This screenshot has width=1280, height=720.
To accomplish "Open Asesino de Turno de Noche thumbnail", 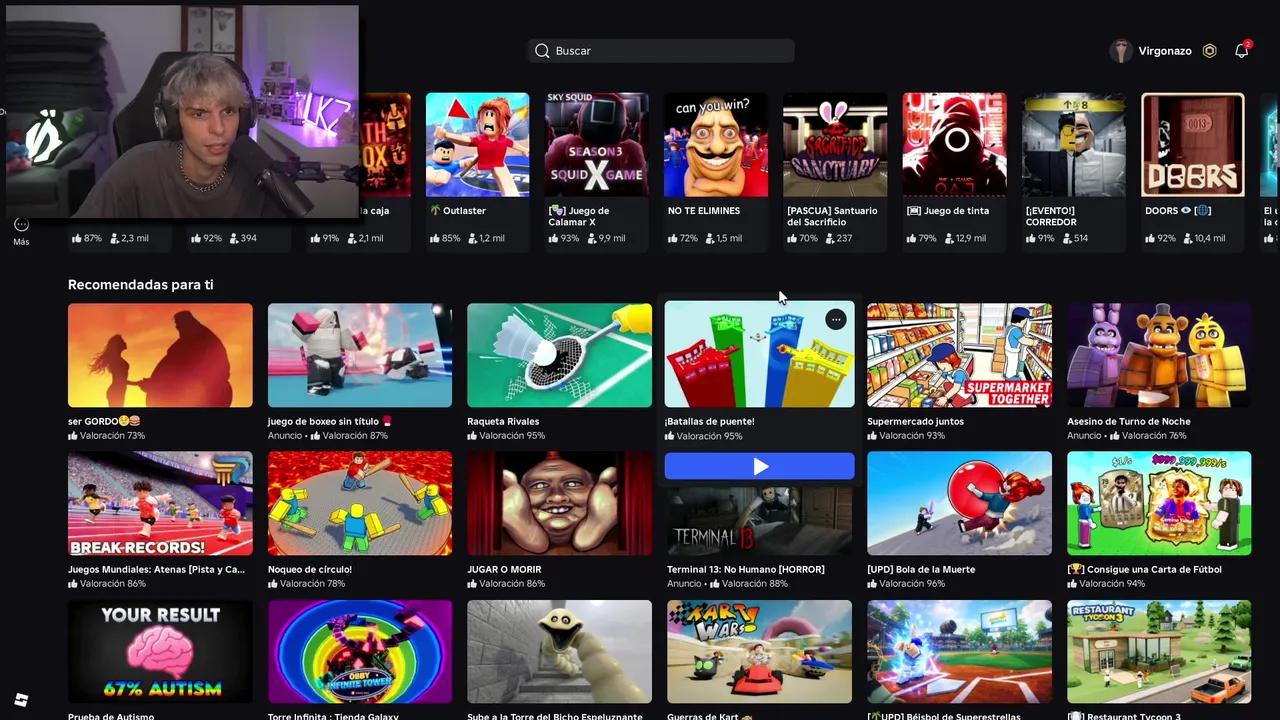I will click(x=1159, y=355).
